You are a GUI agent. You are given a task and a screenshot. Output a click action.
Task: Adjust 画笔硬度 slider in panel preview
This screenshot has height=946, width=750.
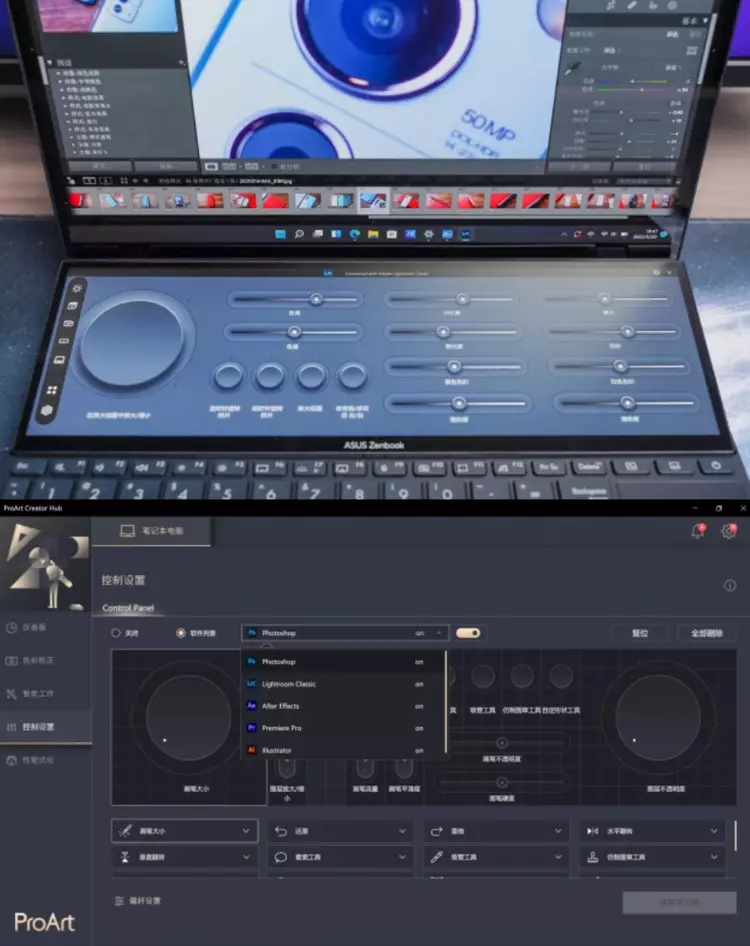(x=501, y=783)
